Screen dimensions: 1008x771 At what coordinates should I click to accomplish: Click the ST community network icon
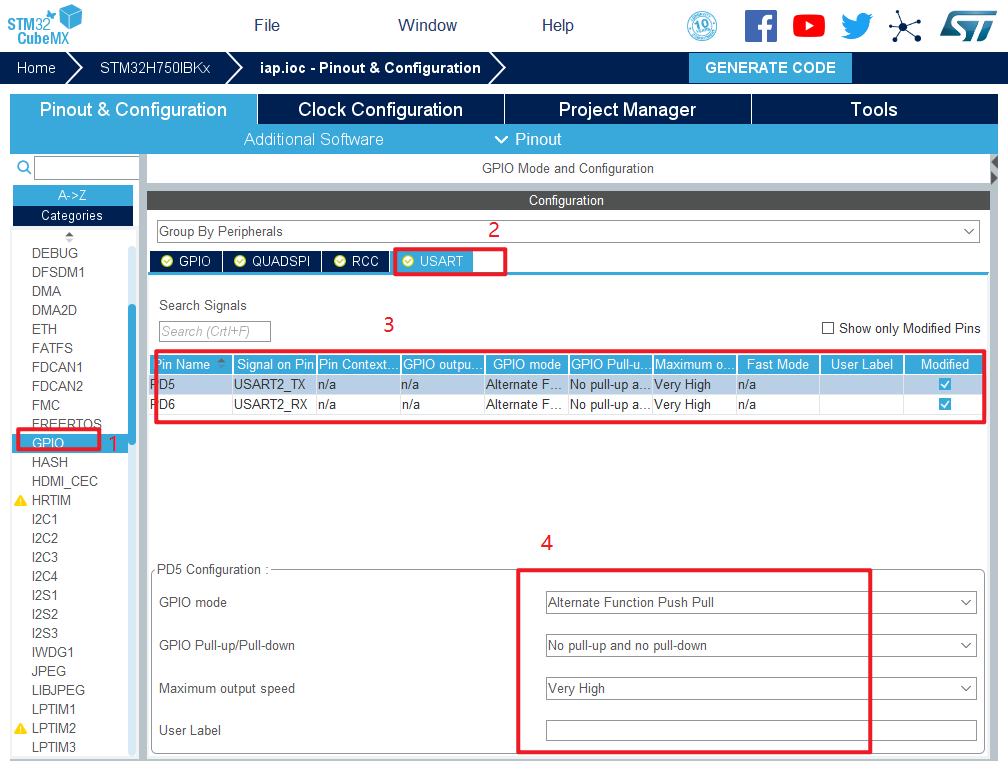click(905, 26)
